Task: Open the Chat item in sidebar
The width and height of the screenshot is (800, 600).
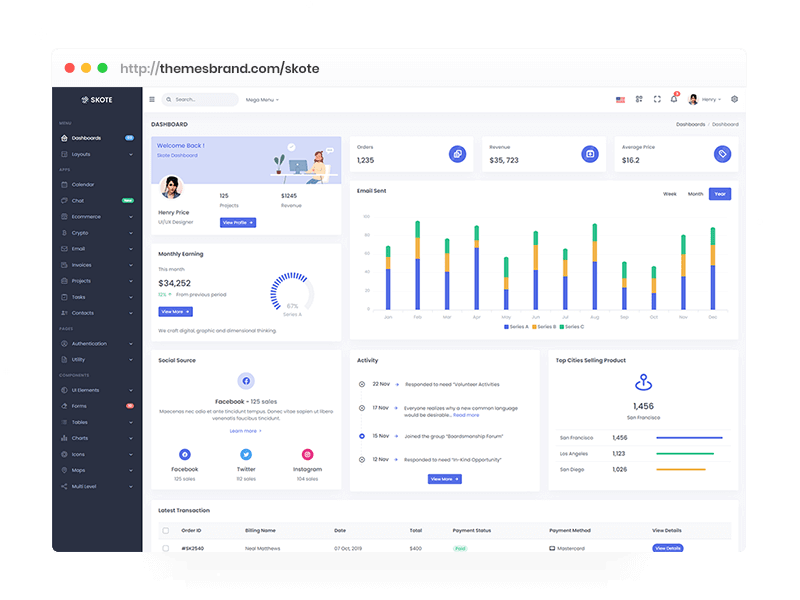Action: click(78, 200)
